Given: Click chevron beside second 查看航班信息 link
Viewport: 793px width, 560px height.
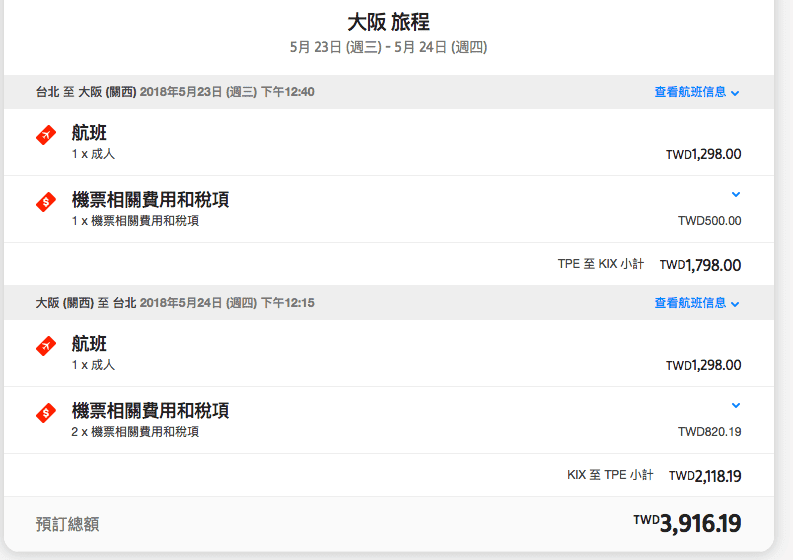Looking at the screenshot, I should point(735,304).
